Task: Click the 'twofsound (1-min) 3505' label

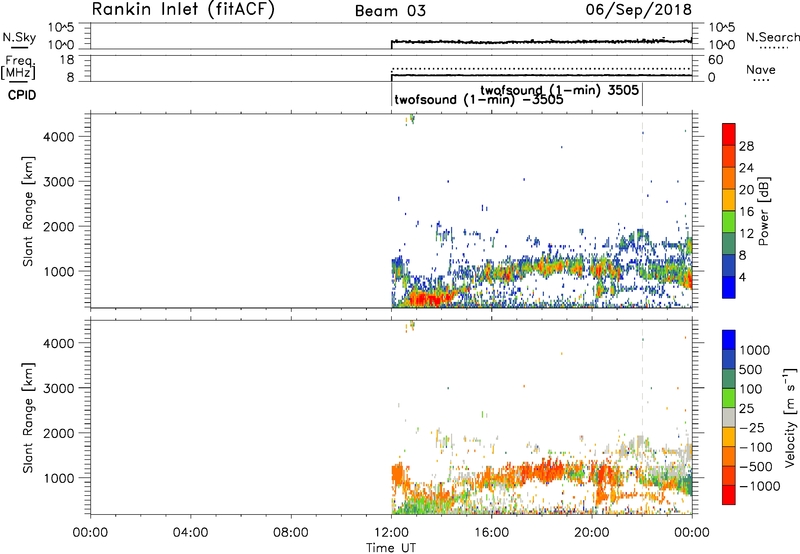Action: tap(559, 90)
